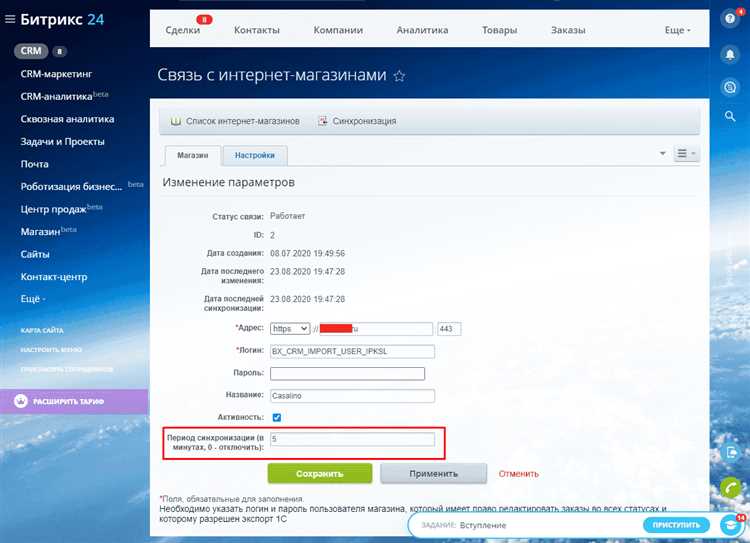Viewport: 750px width, 543px height.
Task: Click the Пригласить сотрудников link in sidebar
Action: 66,369
